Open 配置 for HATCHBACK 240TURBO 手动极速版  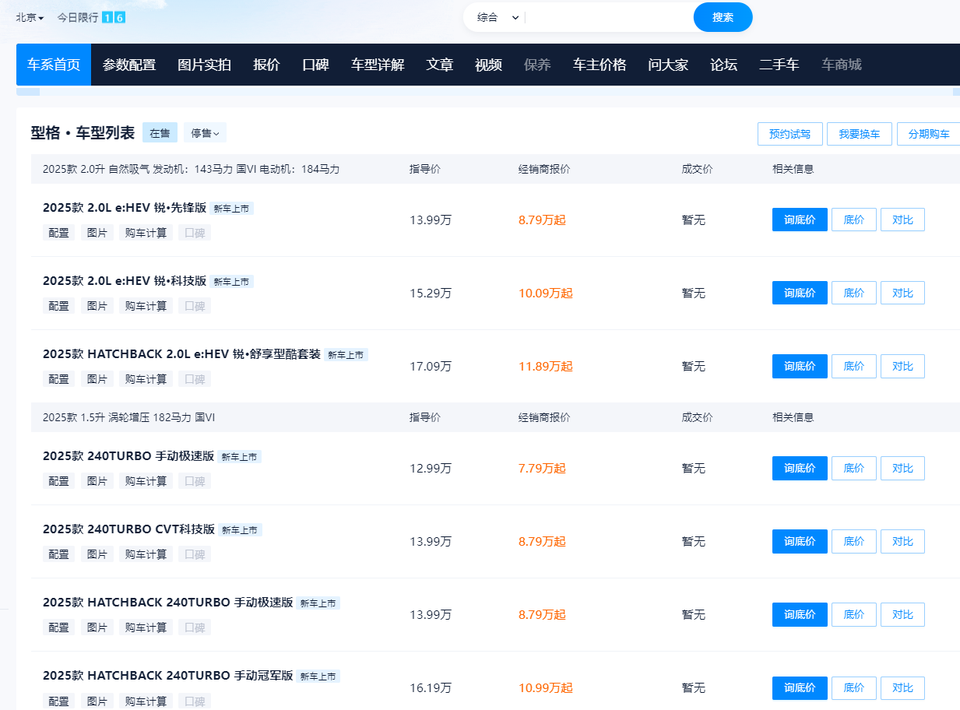(59, 627)
